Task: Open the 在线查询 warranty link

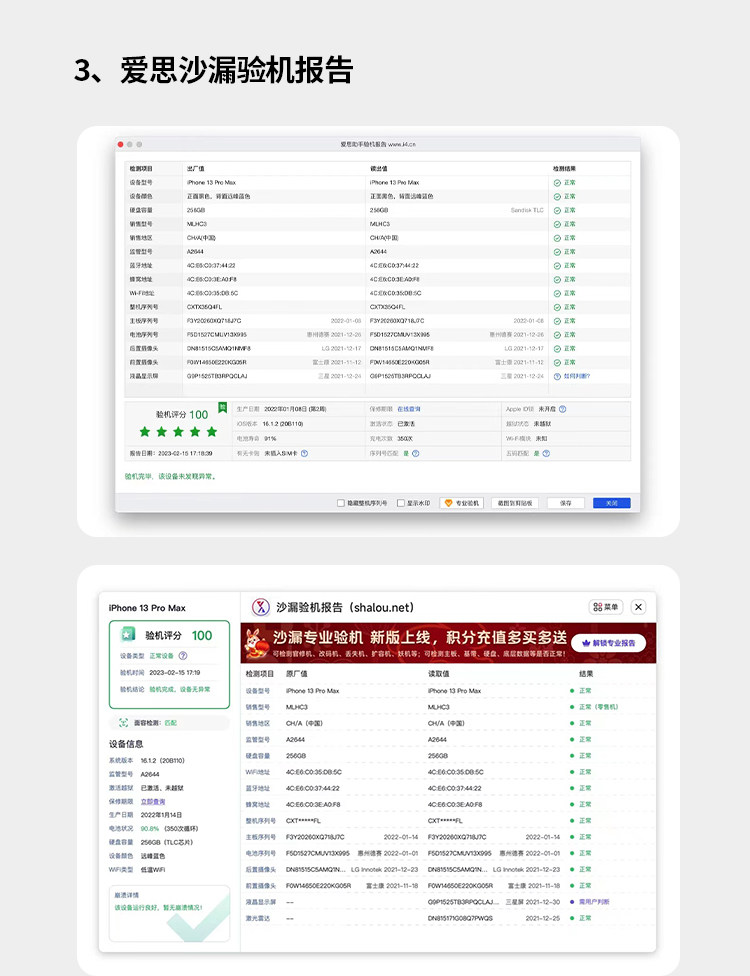Action: [x=409, y=409]
